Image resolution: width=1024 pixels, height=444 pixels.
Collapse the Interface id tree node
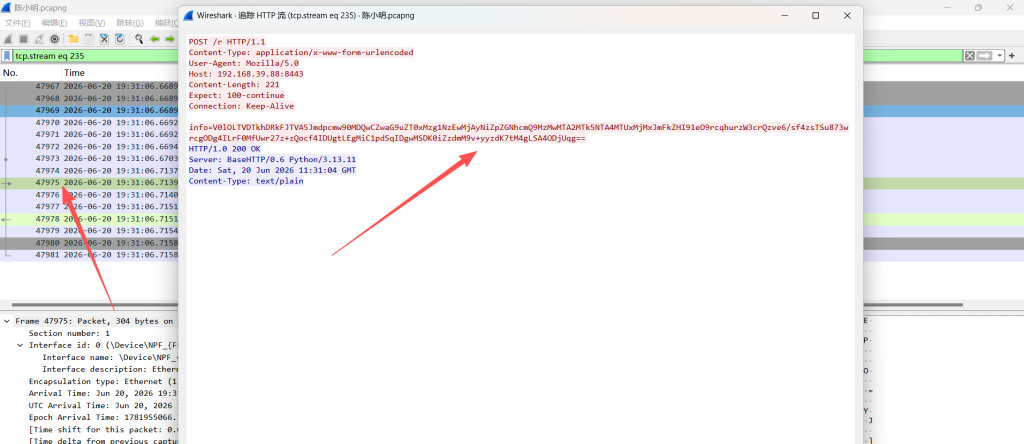click(20, 345)
